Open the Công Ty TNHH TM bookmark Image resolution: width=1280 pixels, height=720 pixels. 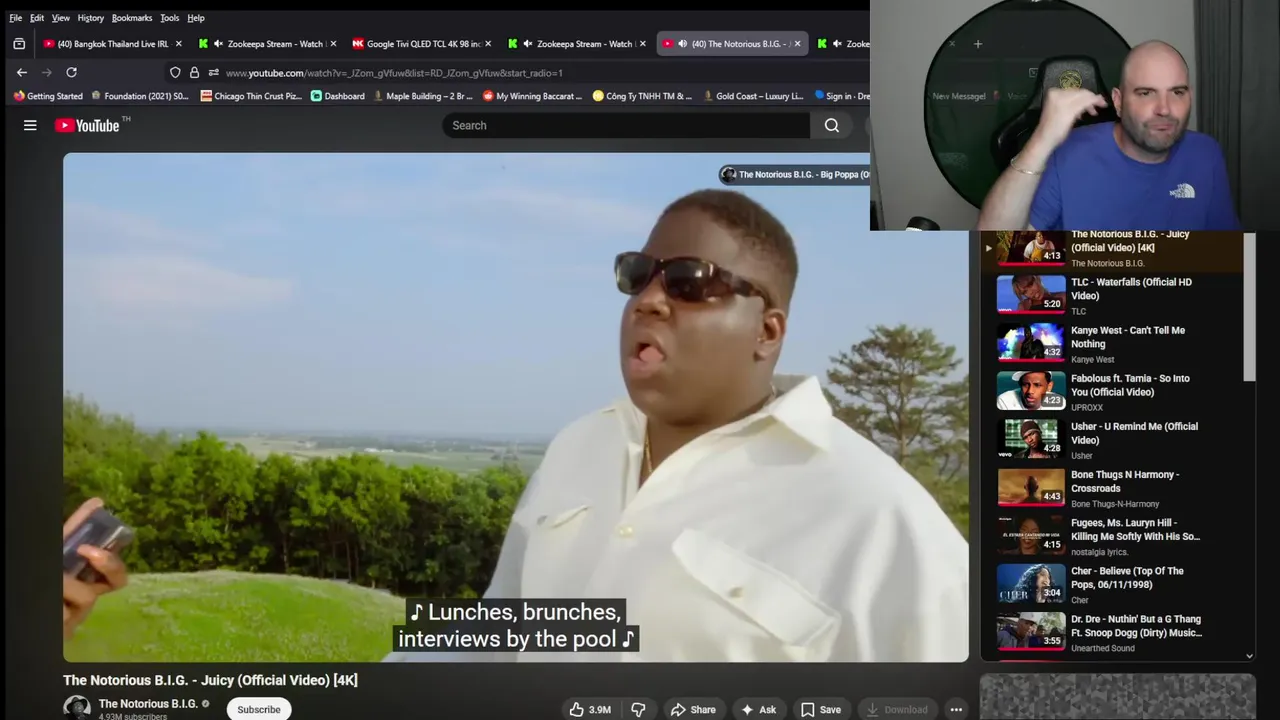[x=642, y=96]
